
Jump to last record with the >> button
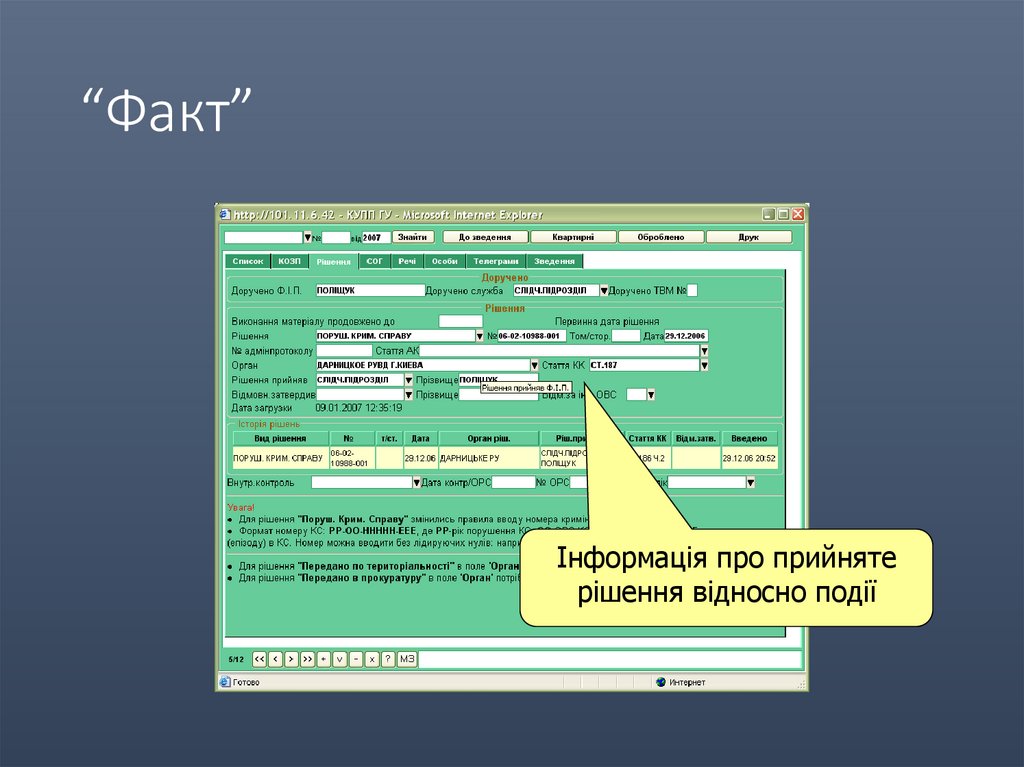(308, 659)
